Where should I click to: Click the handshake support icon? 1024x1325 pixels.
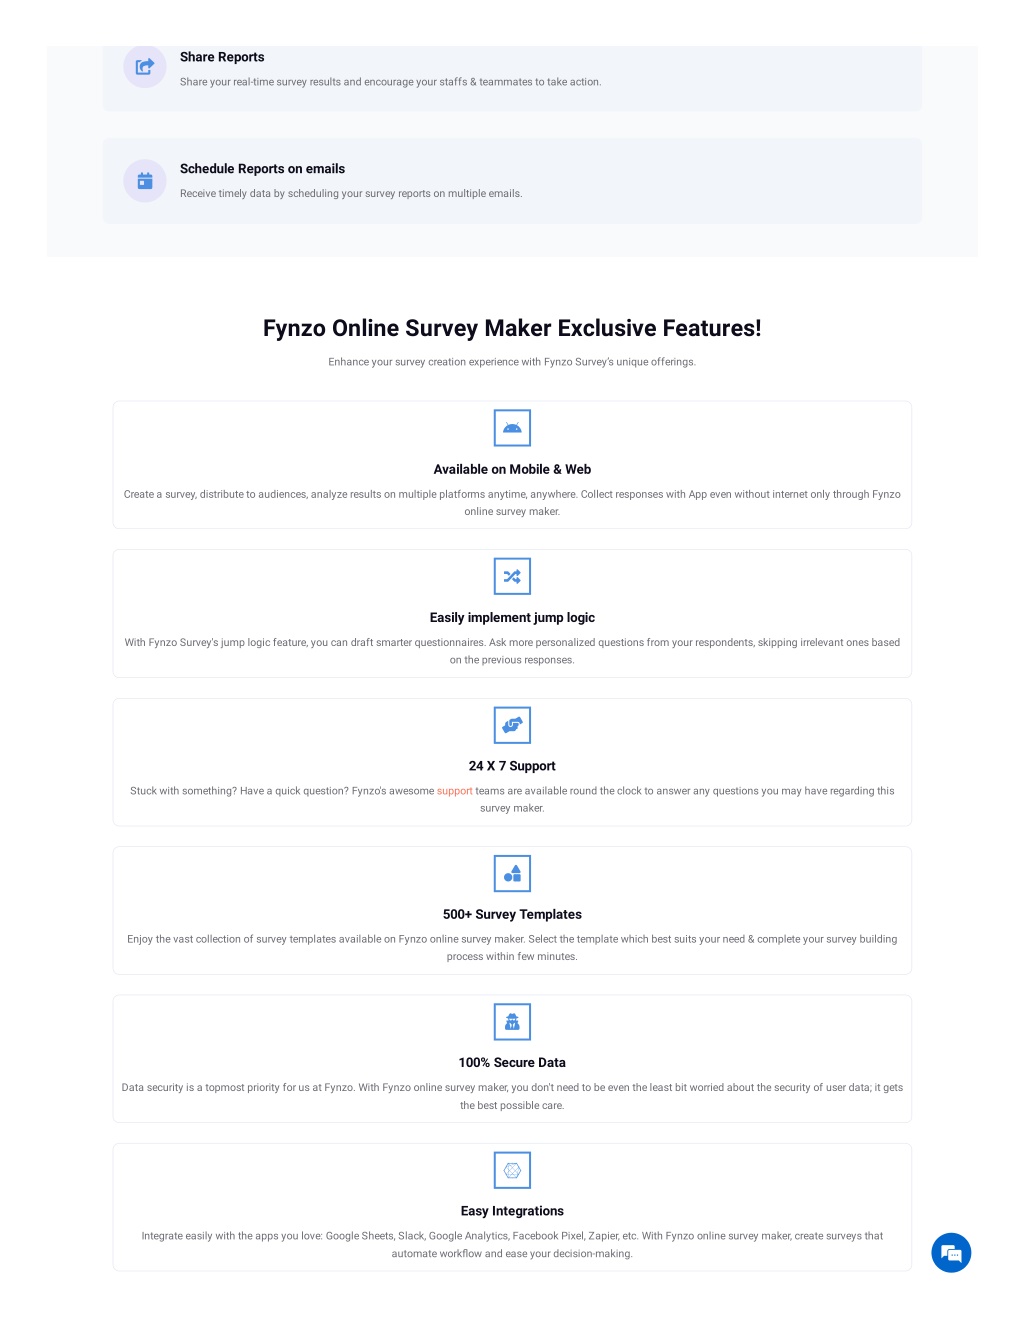coord(512,725)
